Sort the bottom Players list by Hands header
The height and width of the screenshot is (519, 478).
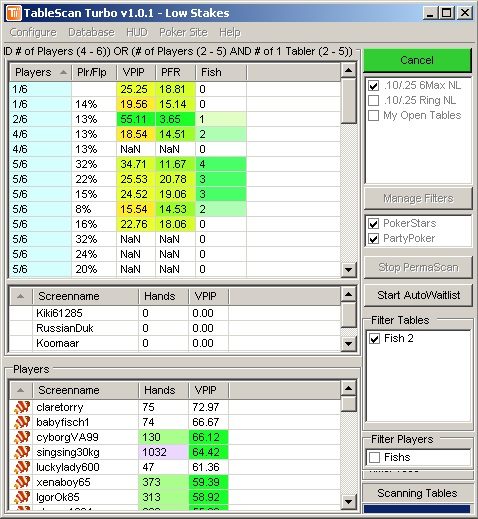coord(163,390)
